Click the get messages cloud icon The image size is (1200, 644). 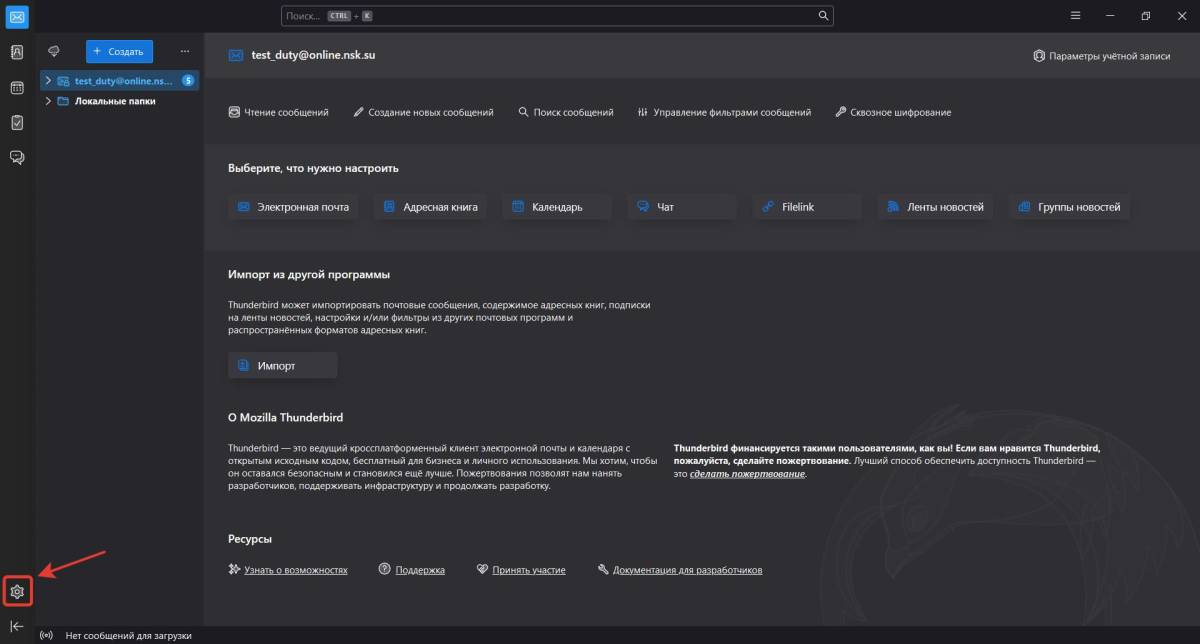coord(55,51)
